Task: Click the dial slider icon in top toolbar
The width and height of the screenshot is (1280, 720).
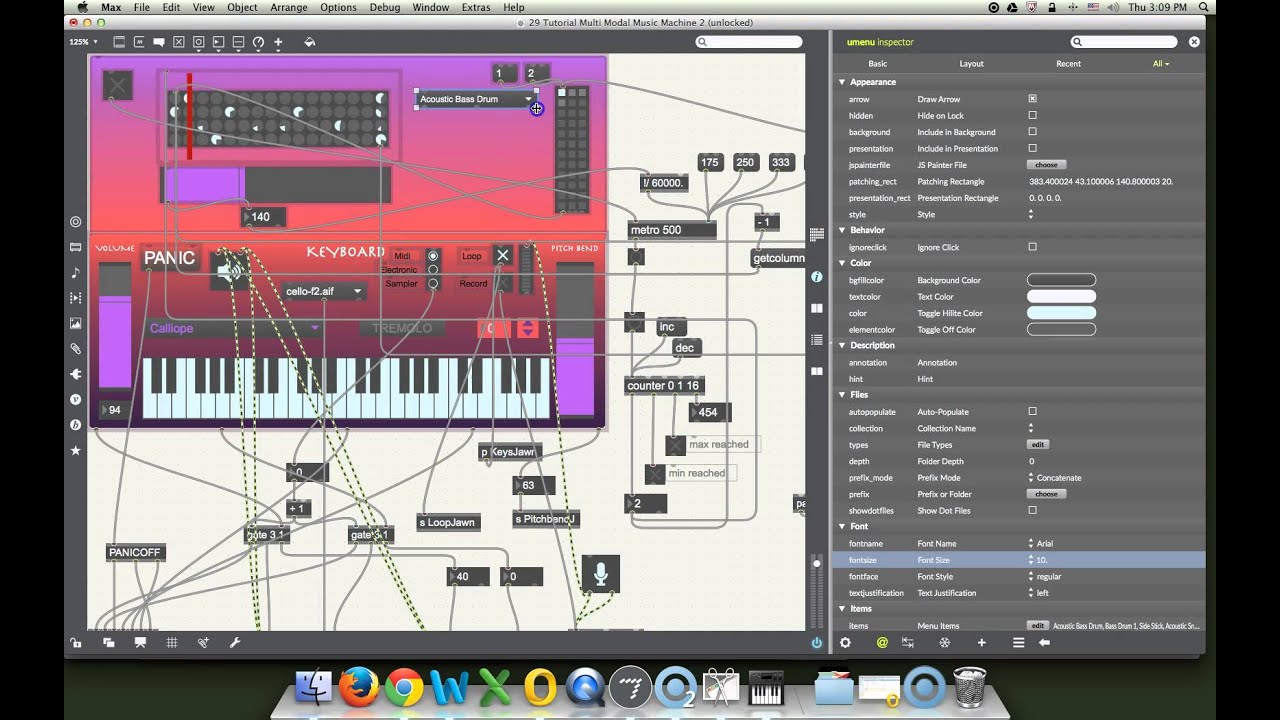Action: (258, 42)
